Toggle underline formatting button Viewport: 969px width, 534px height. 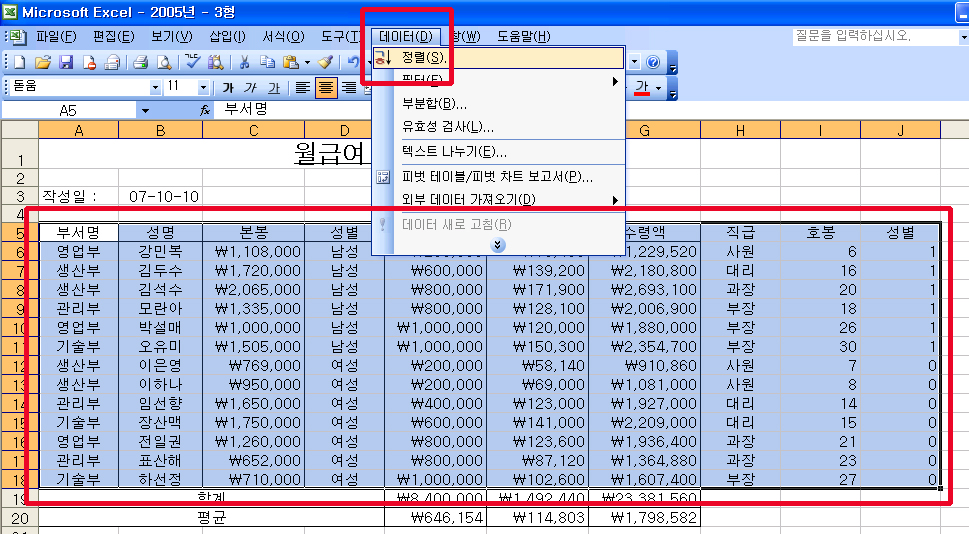(x=274, y=88)
